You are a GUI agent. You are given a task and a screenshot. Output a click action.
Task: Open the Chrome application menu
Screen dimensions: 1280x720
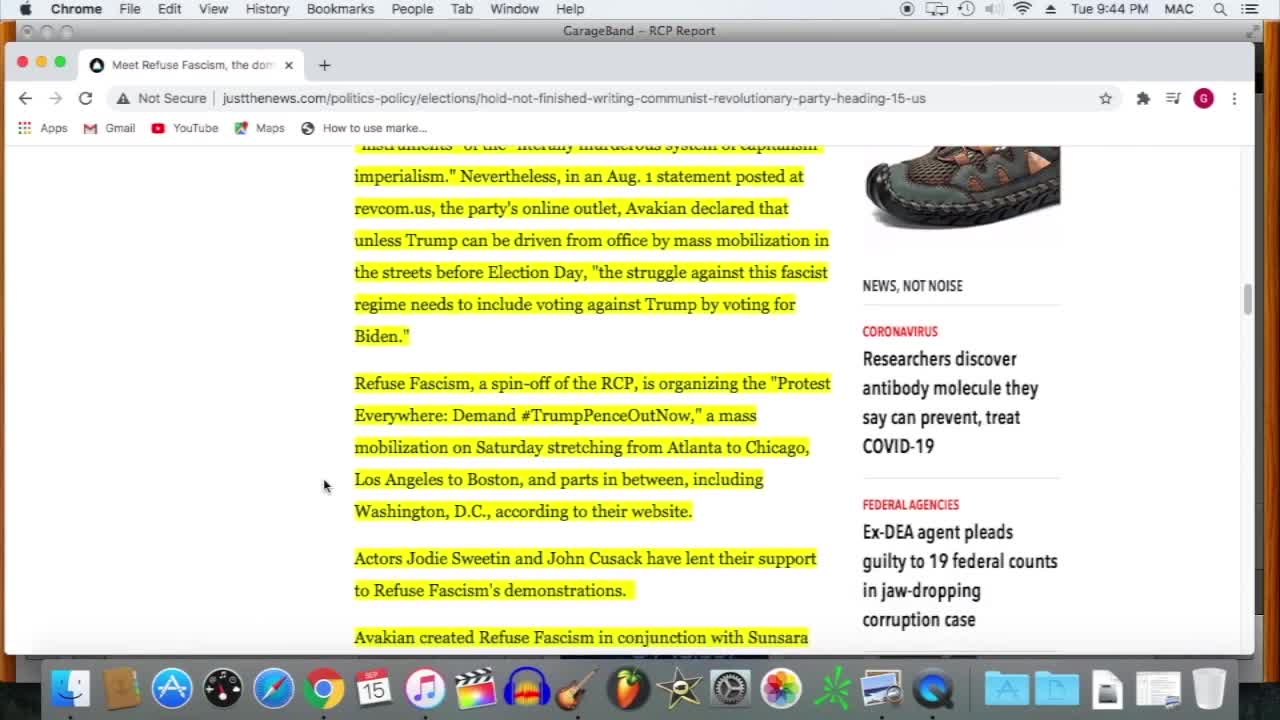(x=76, y=9)
